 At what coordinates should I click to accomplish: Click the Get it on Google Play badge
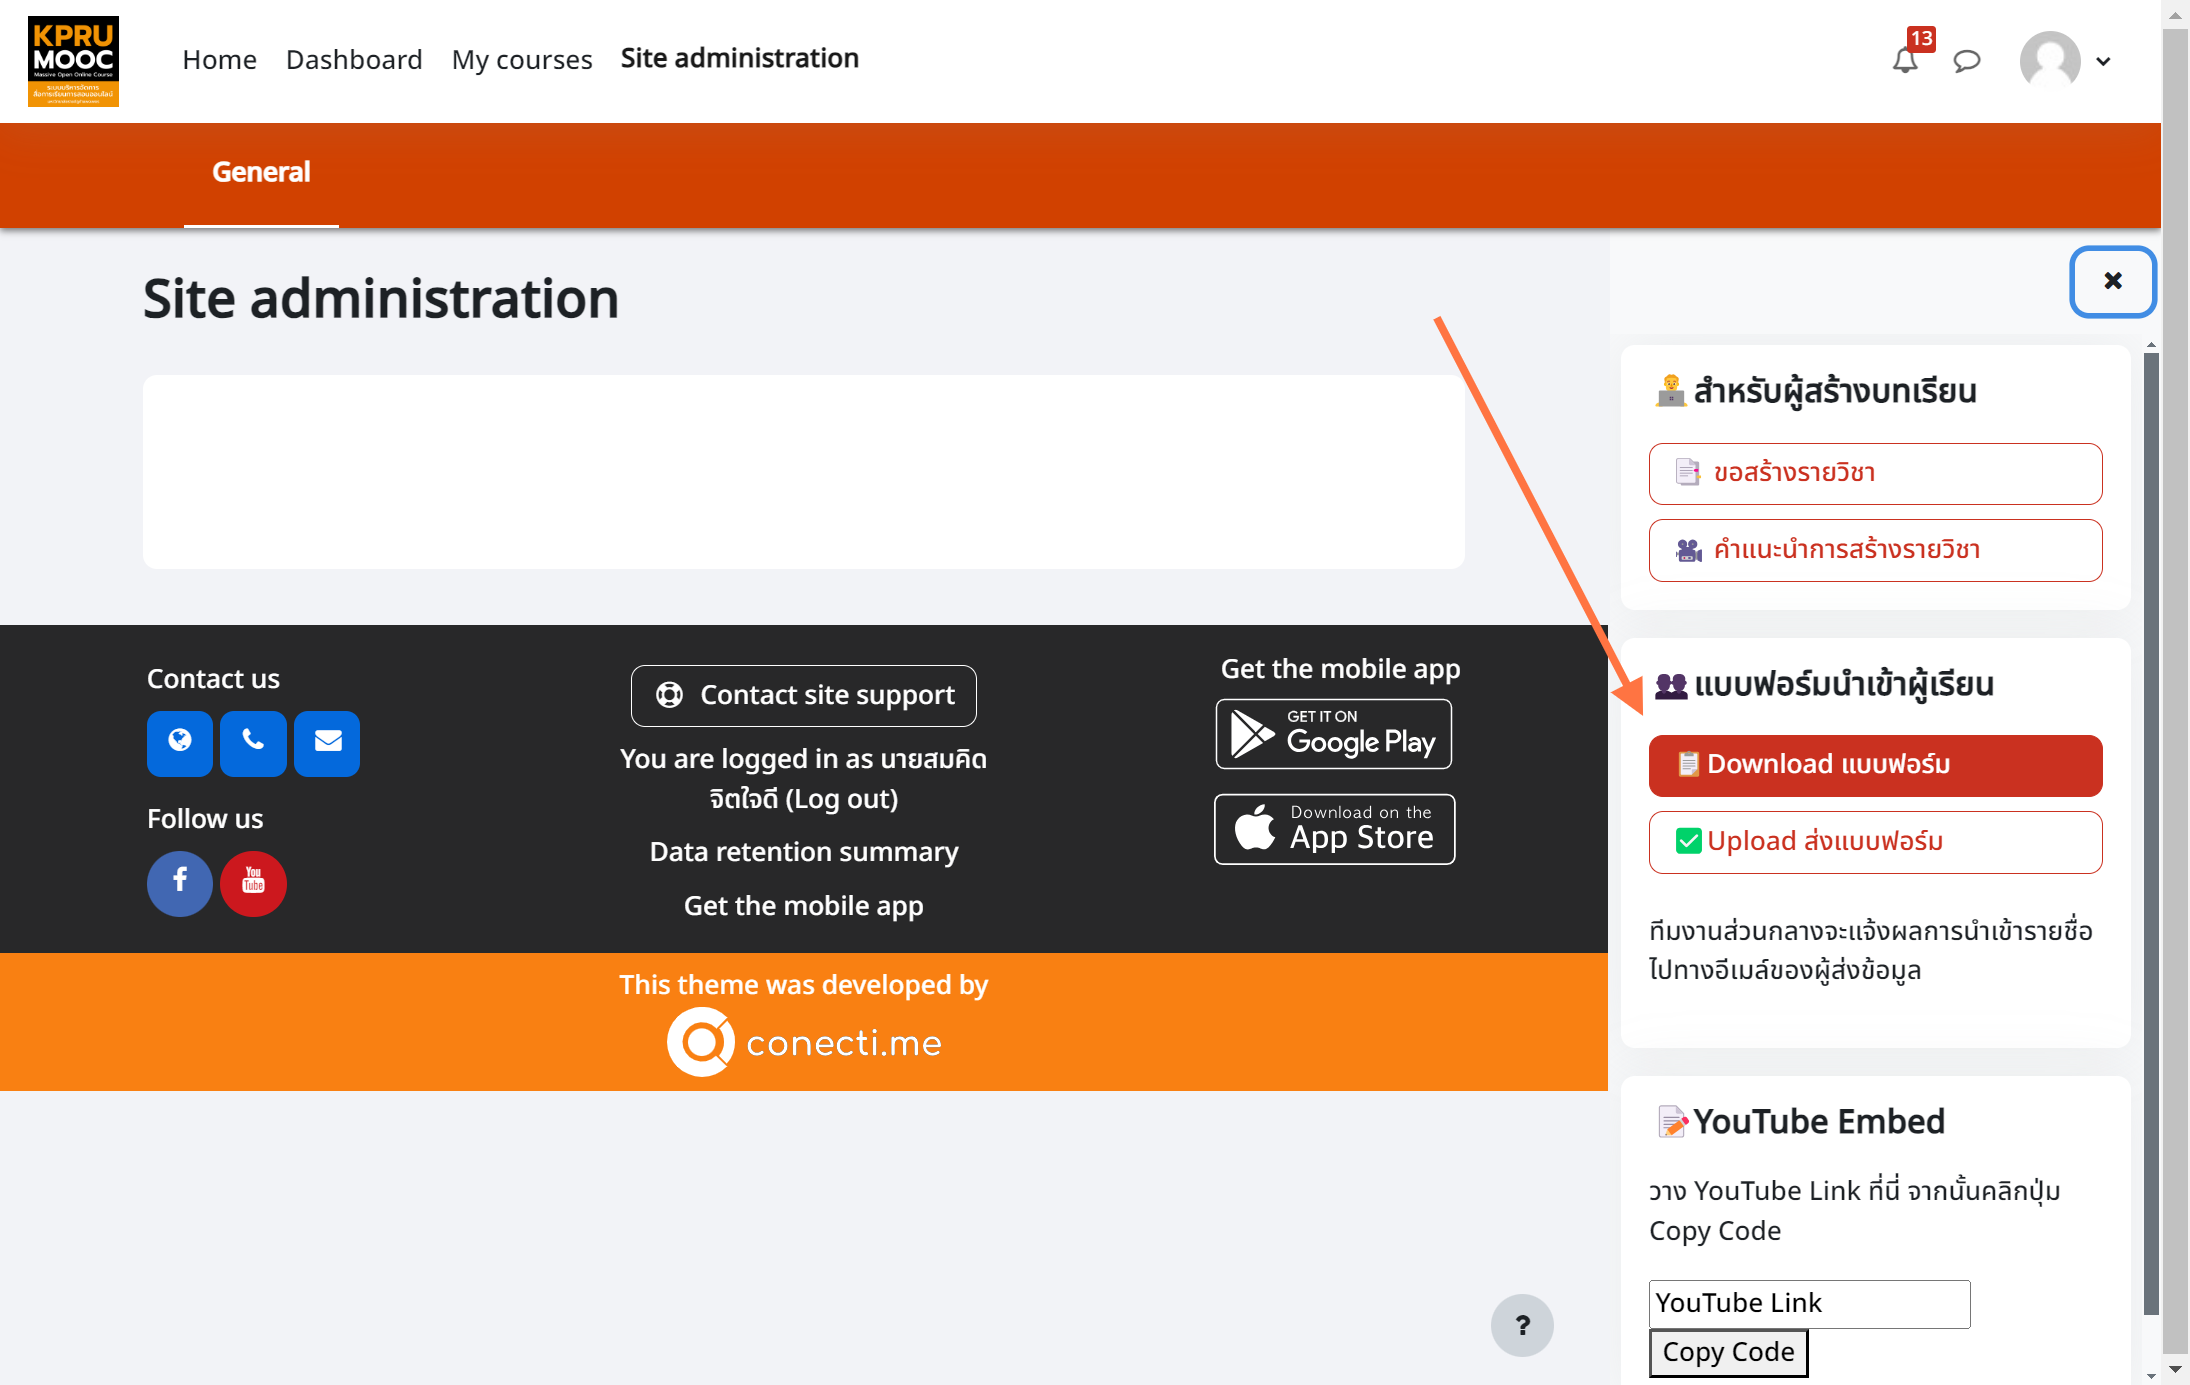(x=1334, y=734)
